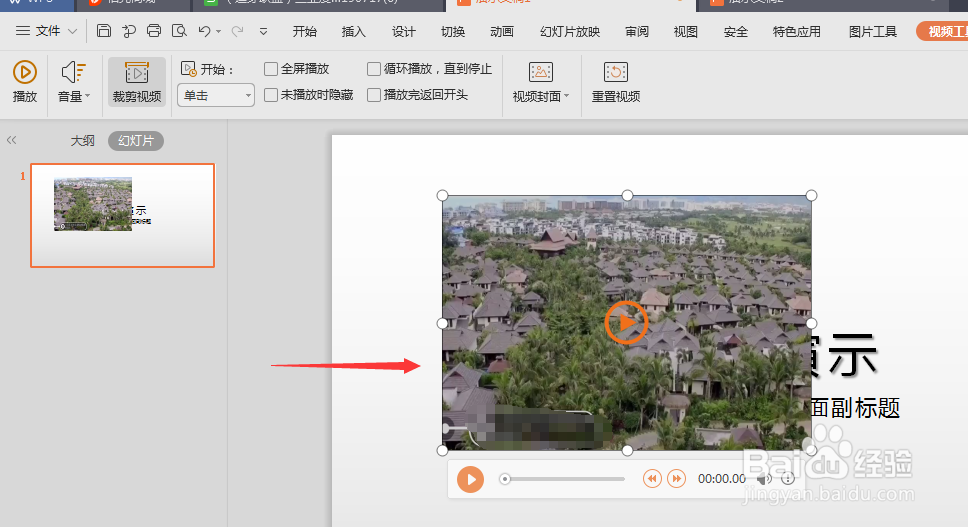This screenshot has width=968, height=527.
Task: Click the large title text 示
Action: pyautogui.click(x=853, y=355)
